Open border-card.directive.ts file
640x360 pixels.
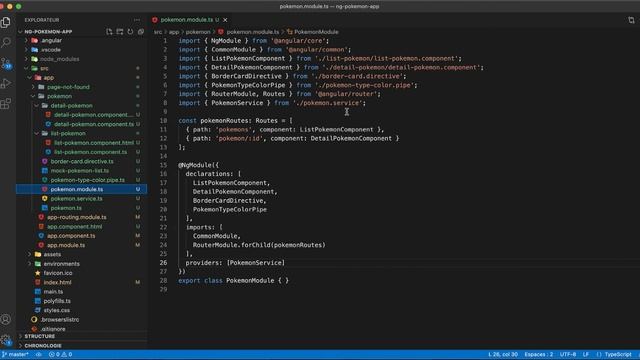click(x=82, y=161)
